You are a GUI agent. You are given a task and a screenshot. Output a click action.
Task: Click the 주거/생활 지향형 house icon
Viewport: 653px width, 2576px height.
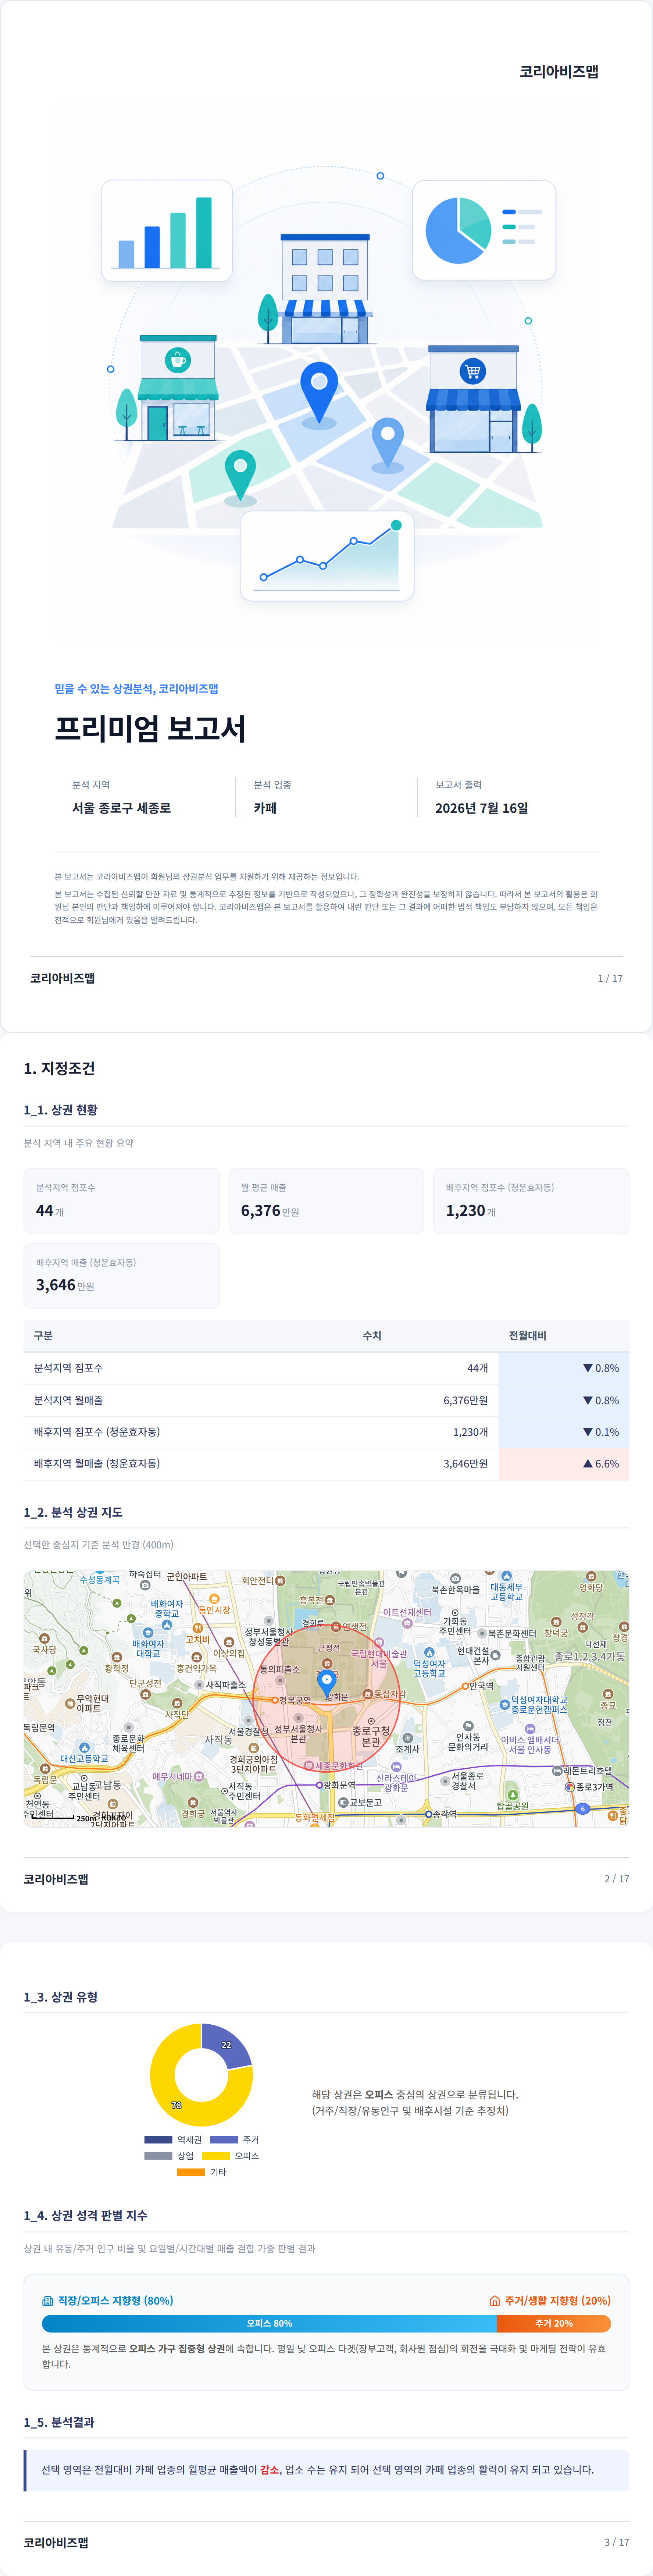[494, 2301]
